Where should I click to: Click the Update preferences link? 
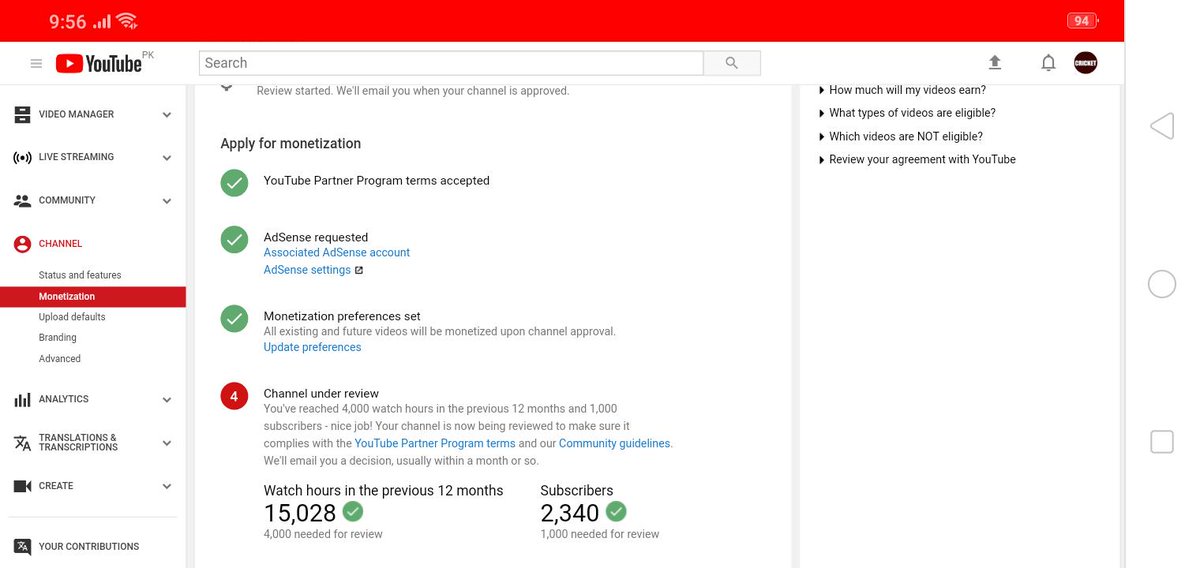[x=312, y=347]
